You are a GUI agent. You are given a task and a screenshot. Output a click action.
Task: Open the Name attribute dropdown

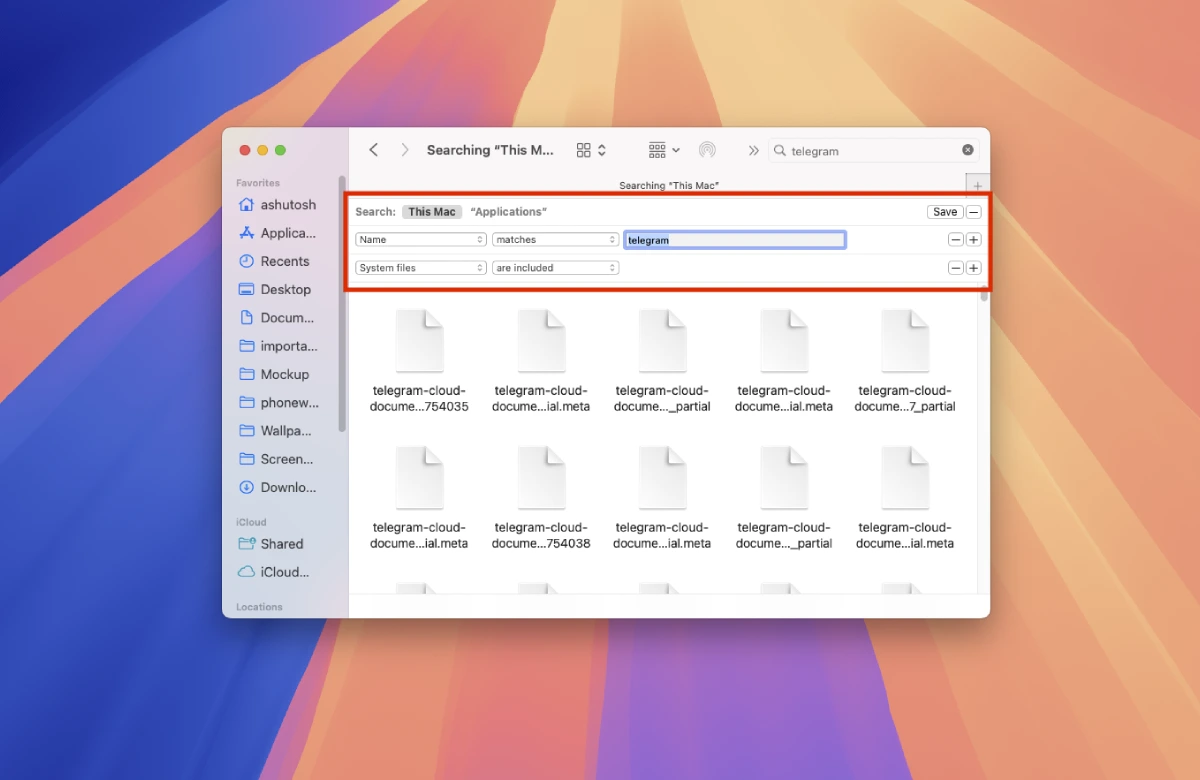point(421,240)
